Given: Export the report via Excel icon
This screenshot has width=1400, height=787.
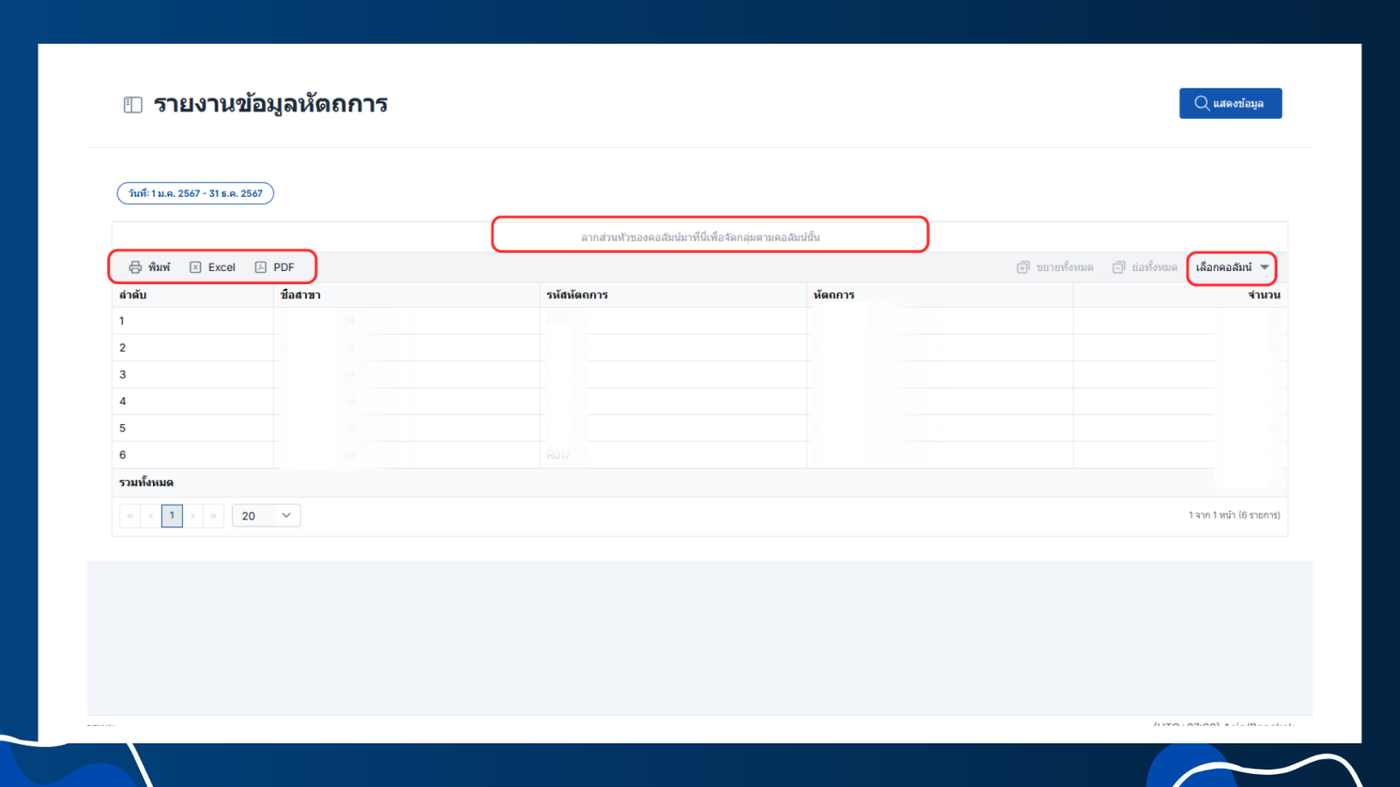Looking at the screenshot, I should [x=196, y=267].
